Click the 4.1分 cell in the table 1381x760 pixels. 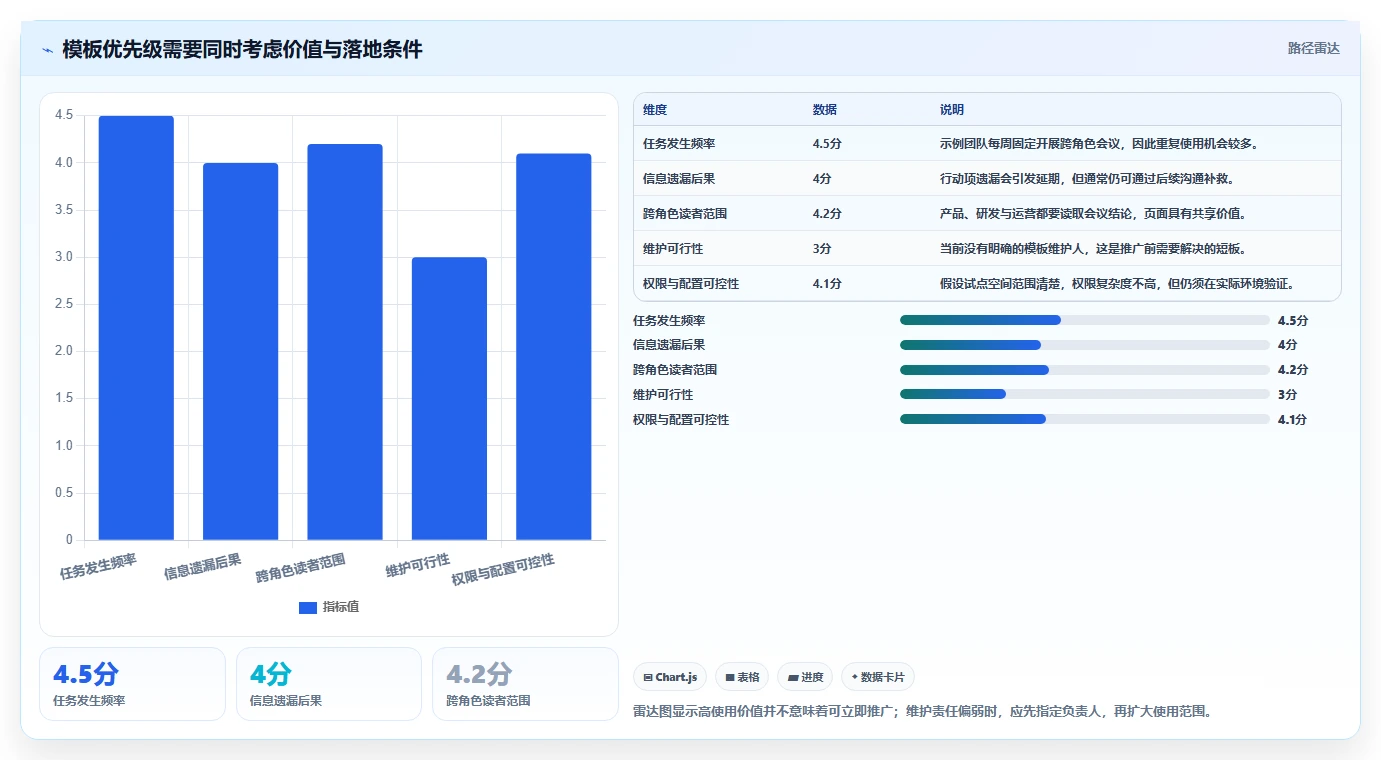[x=827, y=284]
